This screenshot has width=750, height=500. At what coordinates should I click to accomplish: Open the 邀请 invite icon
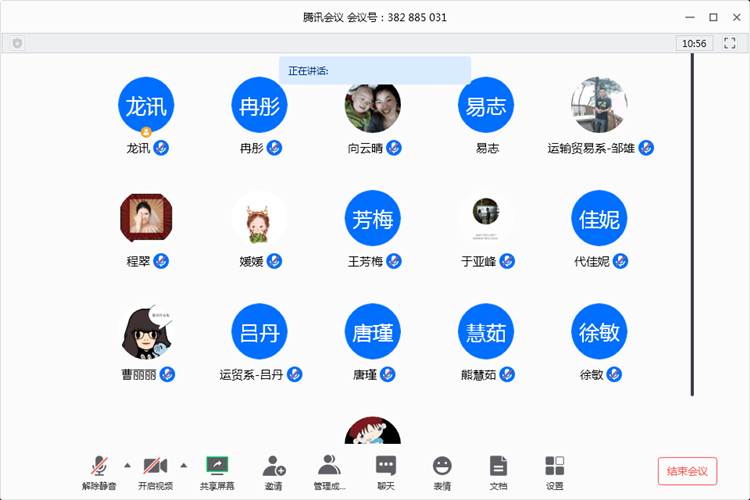pos(273,471)
